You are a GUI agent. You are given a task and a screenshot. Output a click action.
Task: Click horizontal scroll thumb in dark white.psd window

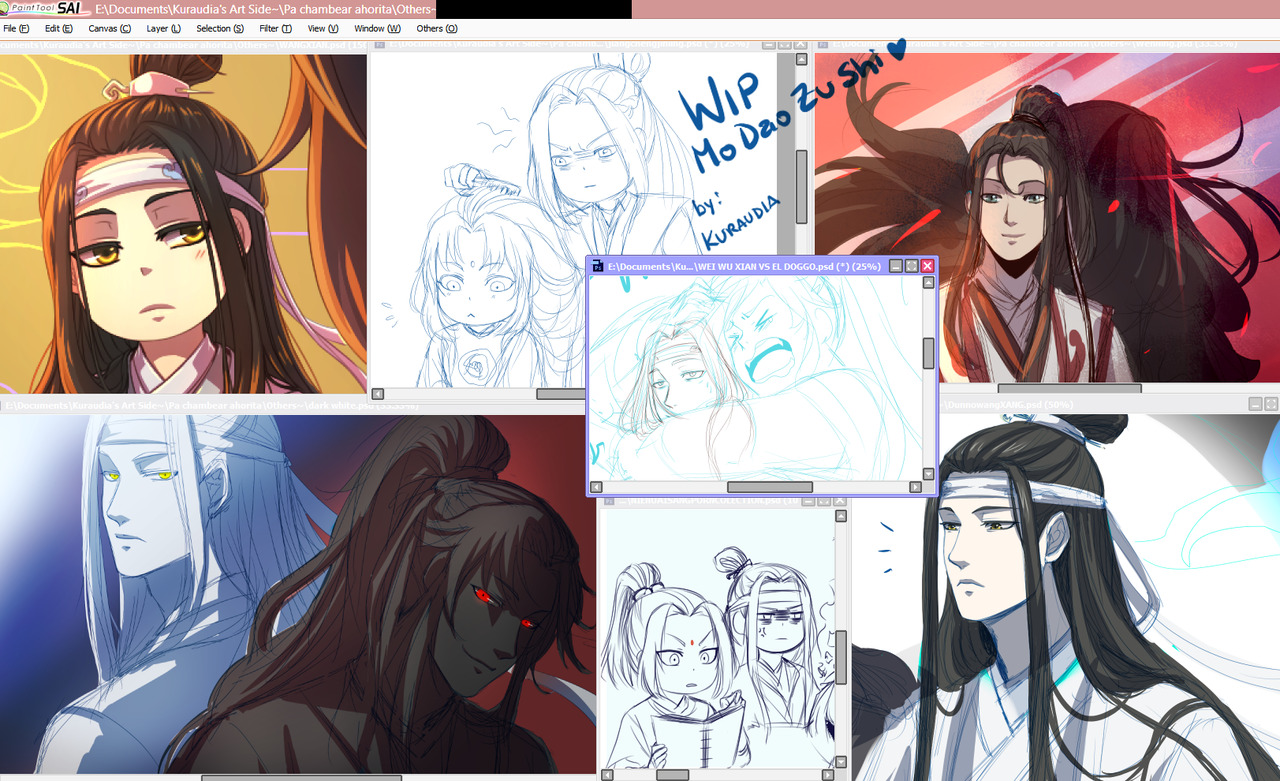302,777
